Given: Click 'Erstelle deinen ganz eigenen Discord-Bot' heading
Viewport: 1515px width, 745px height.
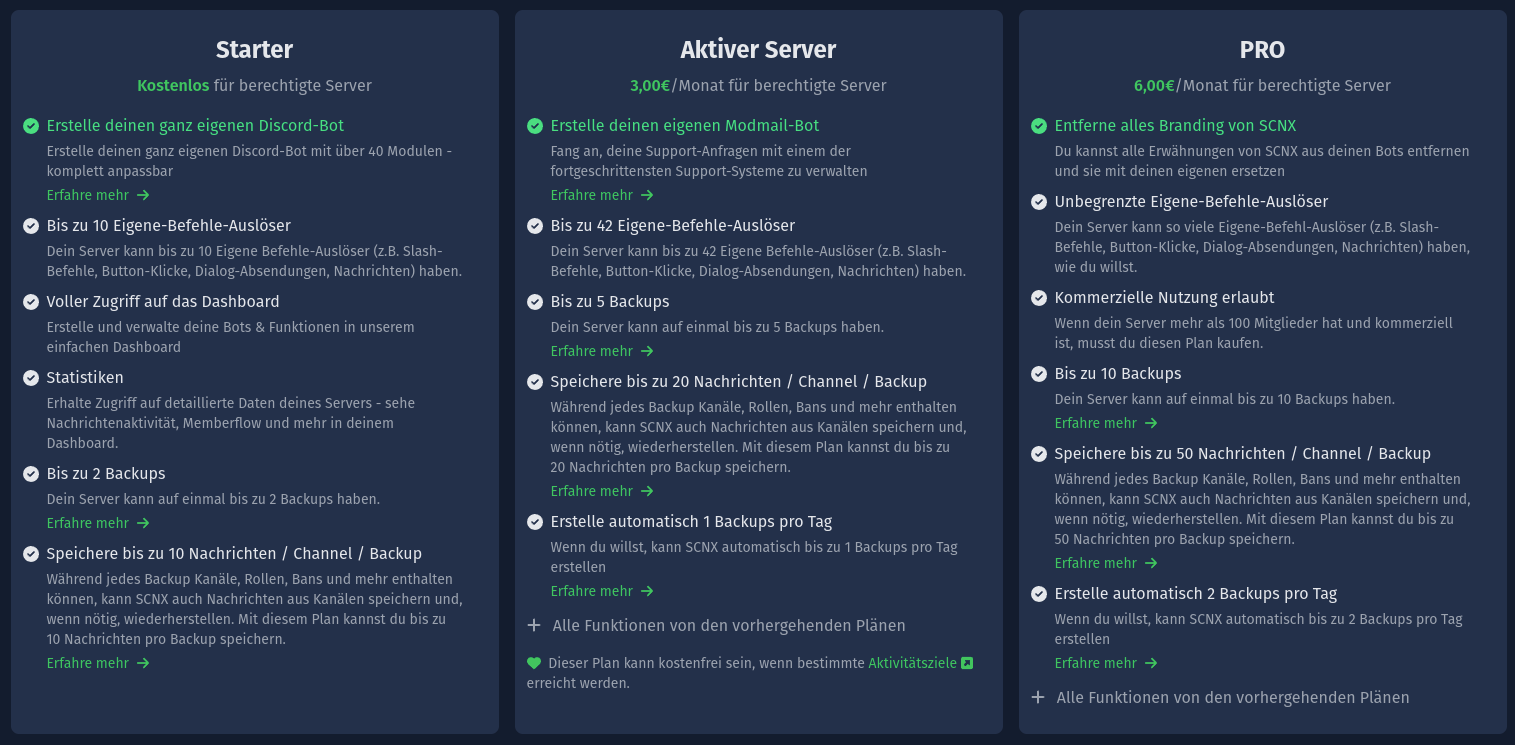Looking at the screenshot, I should tap(195, 126).
